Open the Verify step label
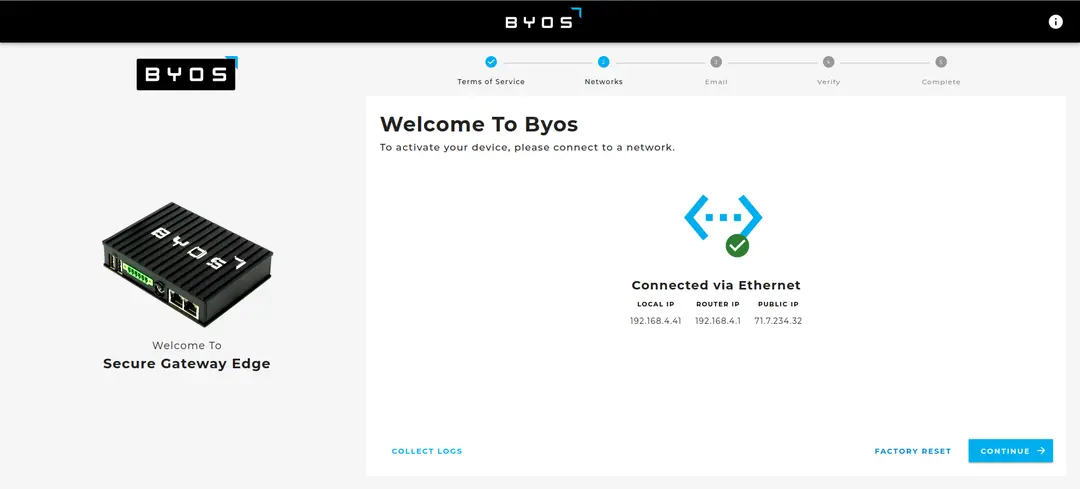Image resolution: width=1080 pixels, height=489 pixels. coord(829,82)
